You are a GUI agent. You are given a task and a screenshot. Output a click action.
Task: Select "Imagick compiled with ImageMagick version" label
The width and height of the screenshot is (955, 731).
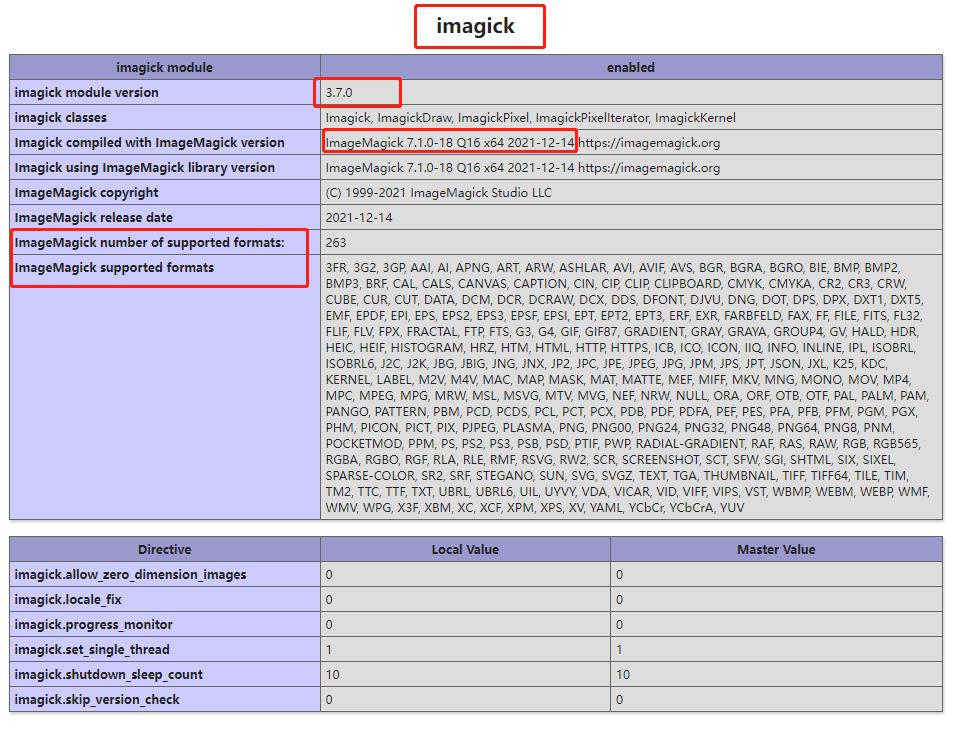pyautogui.click(x=149, y=143)
